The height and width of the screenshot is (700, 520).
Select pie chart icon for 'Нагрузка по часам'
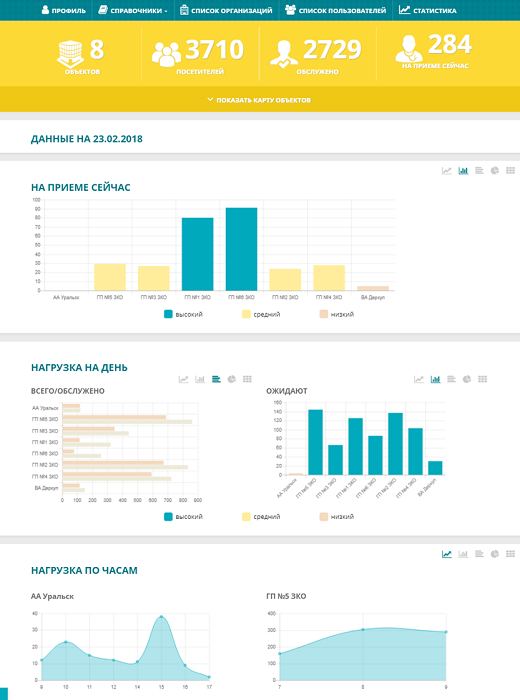click(495, 554)
